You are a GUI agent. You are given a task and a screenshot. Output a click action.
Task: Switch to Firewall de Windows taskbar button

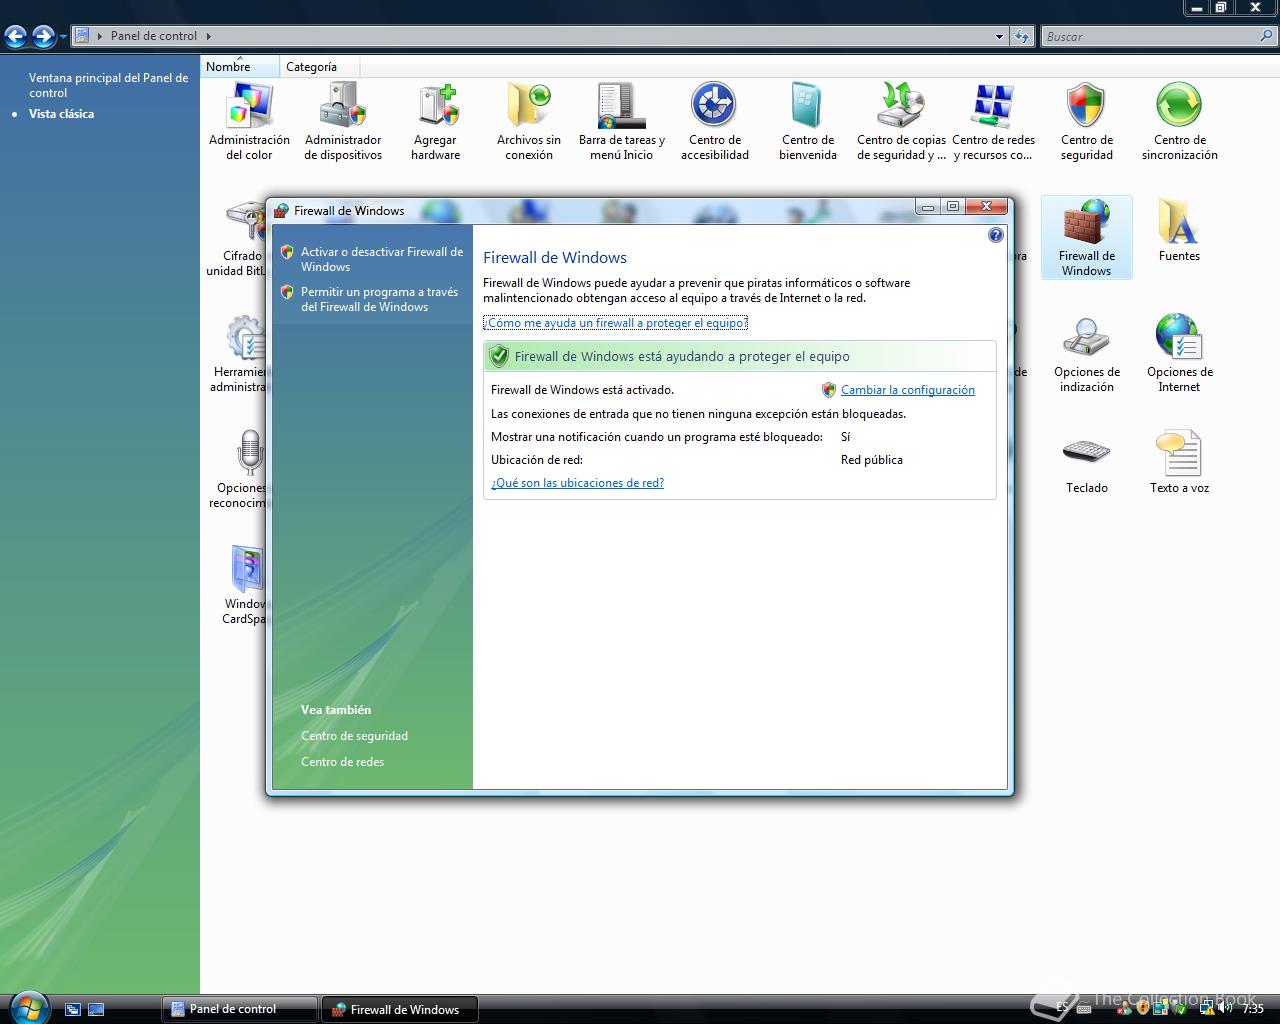click(400, 1009)
